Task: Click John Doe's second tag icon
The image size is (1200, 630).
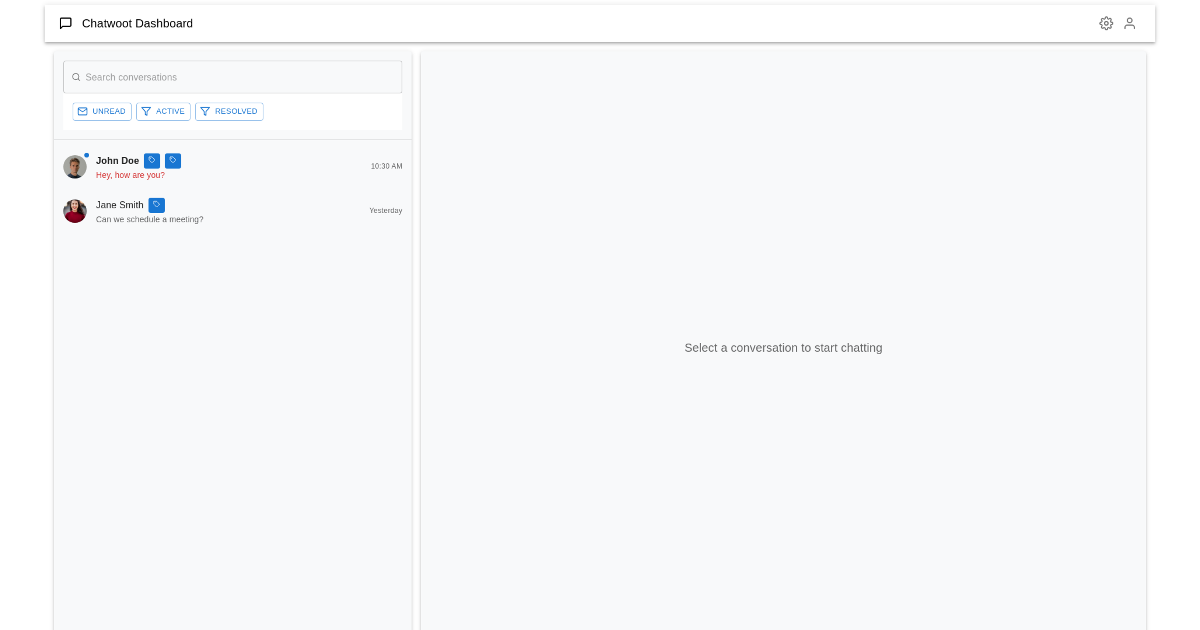Action: click(173, 160)
